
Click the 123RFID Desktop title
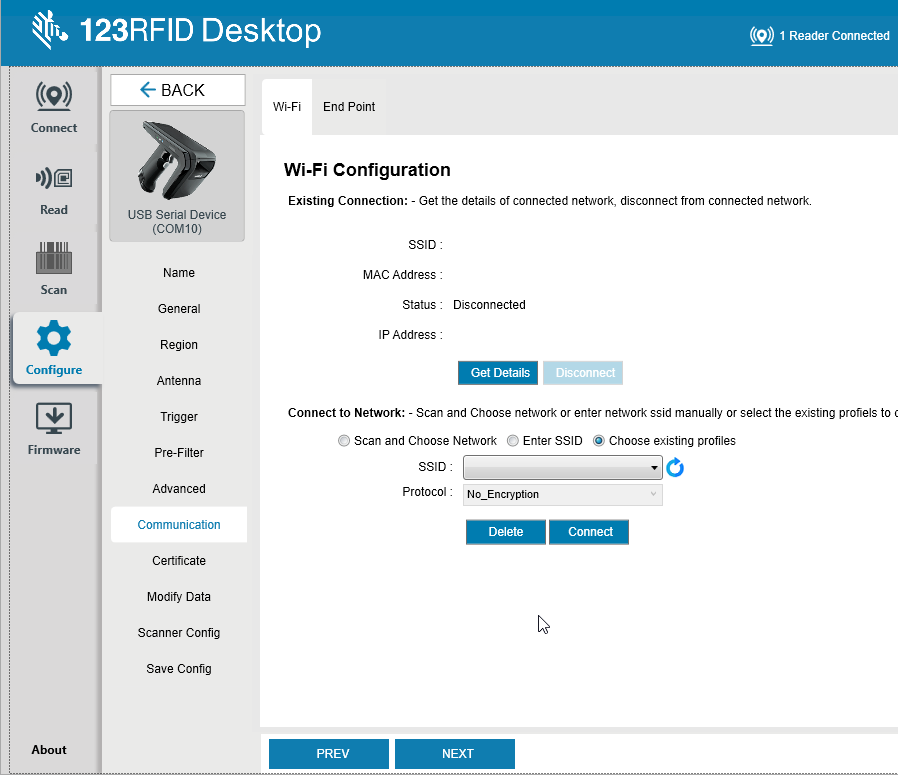tap(200, 30)
